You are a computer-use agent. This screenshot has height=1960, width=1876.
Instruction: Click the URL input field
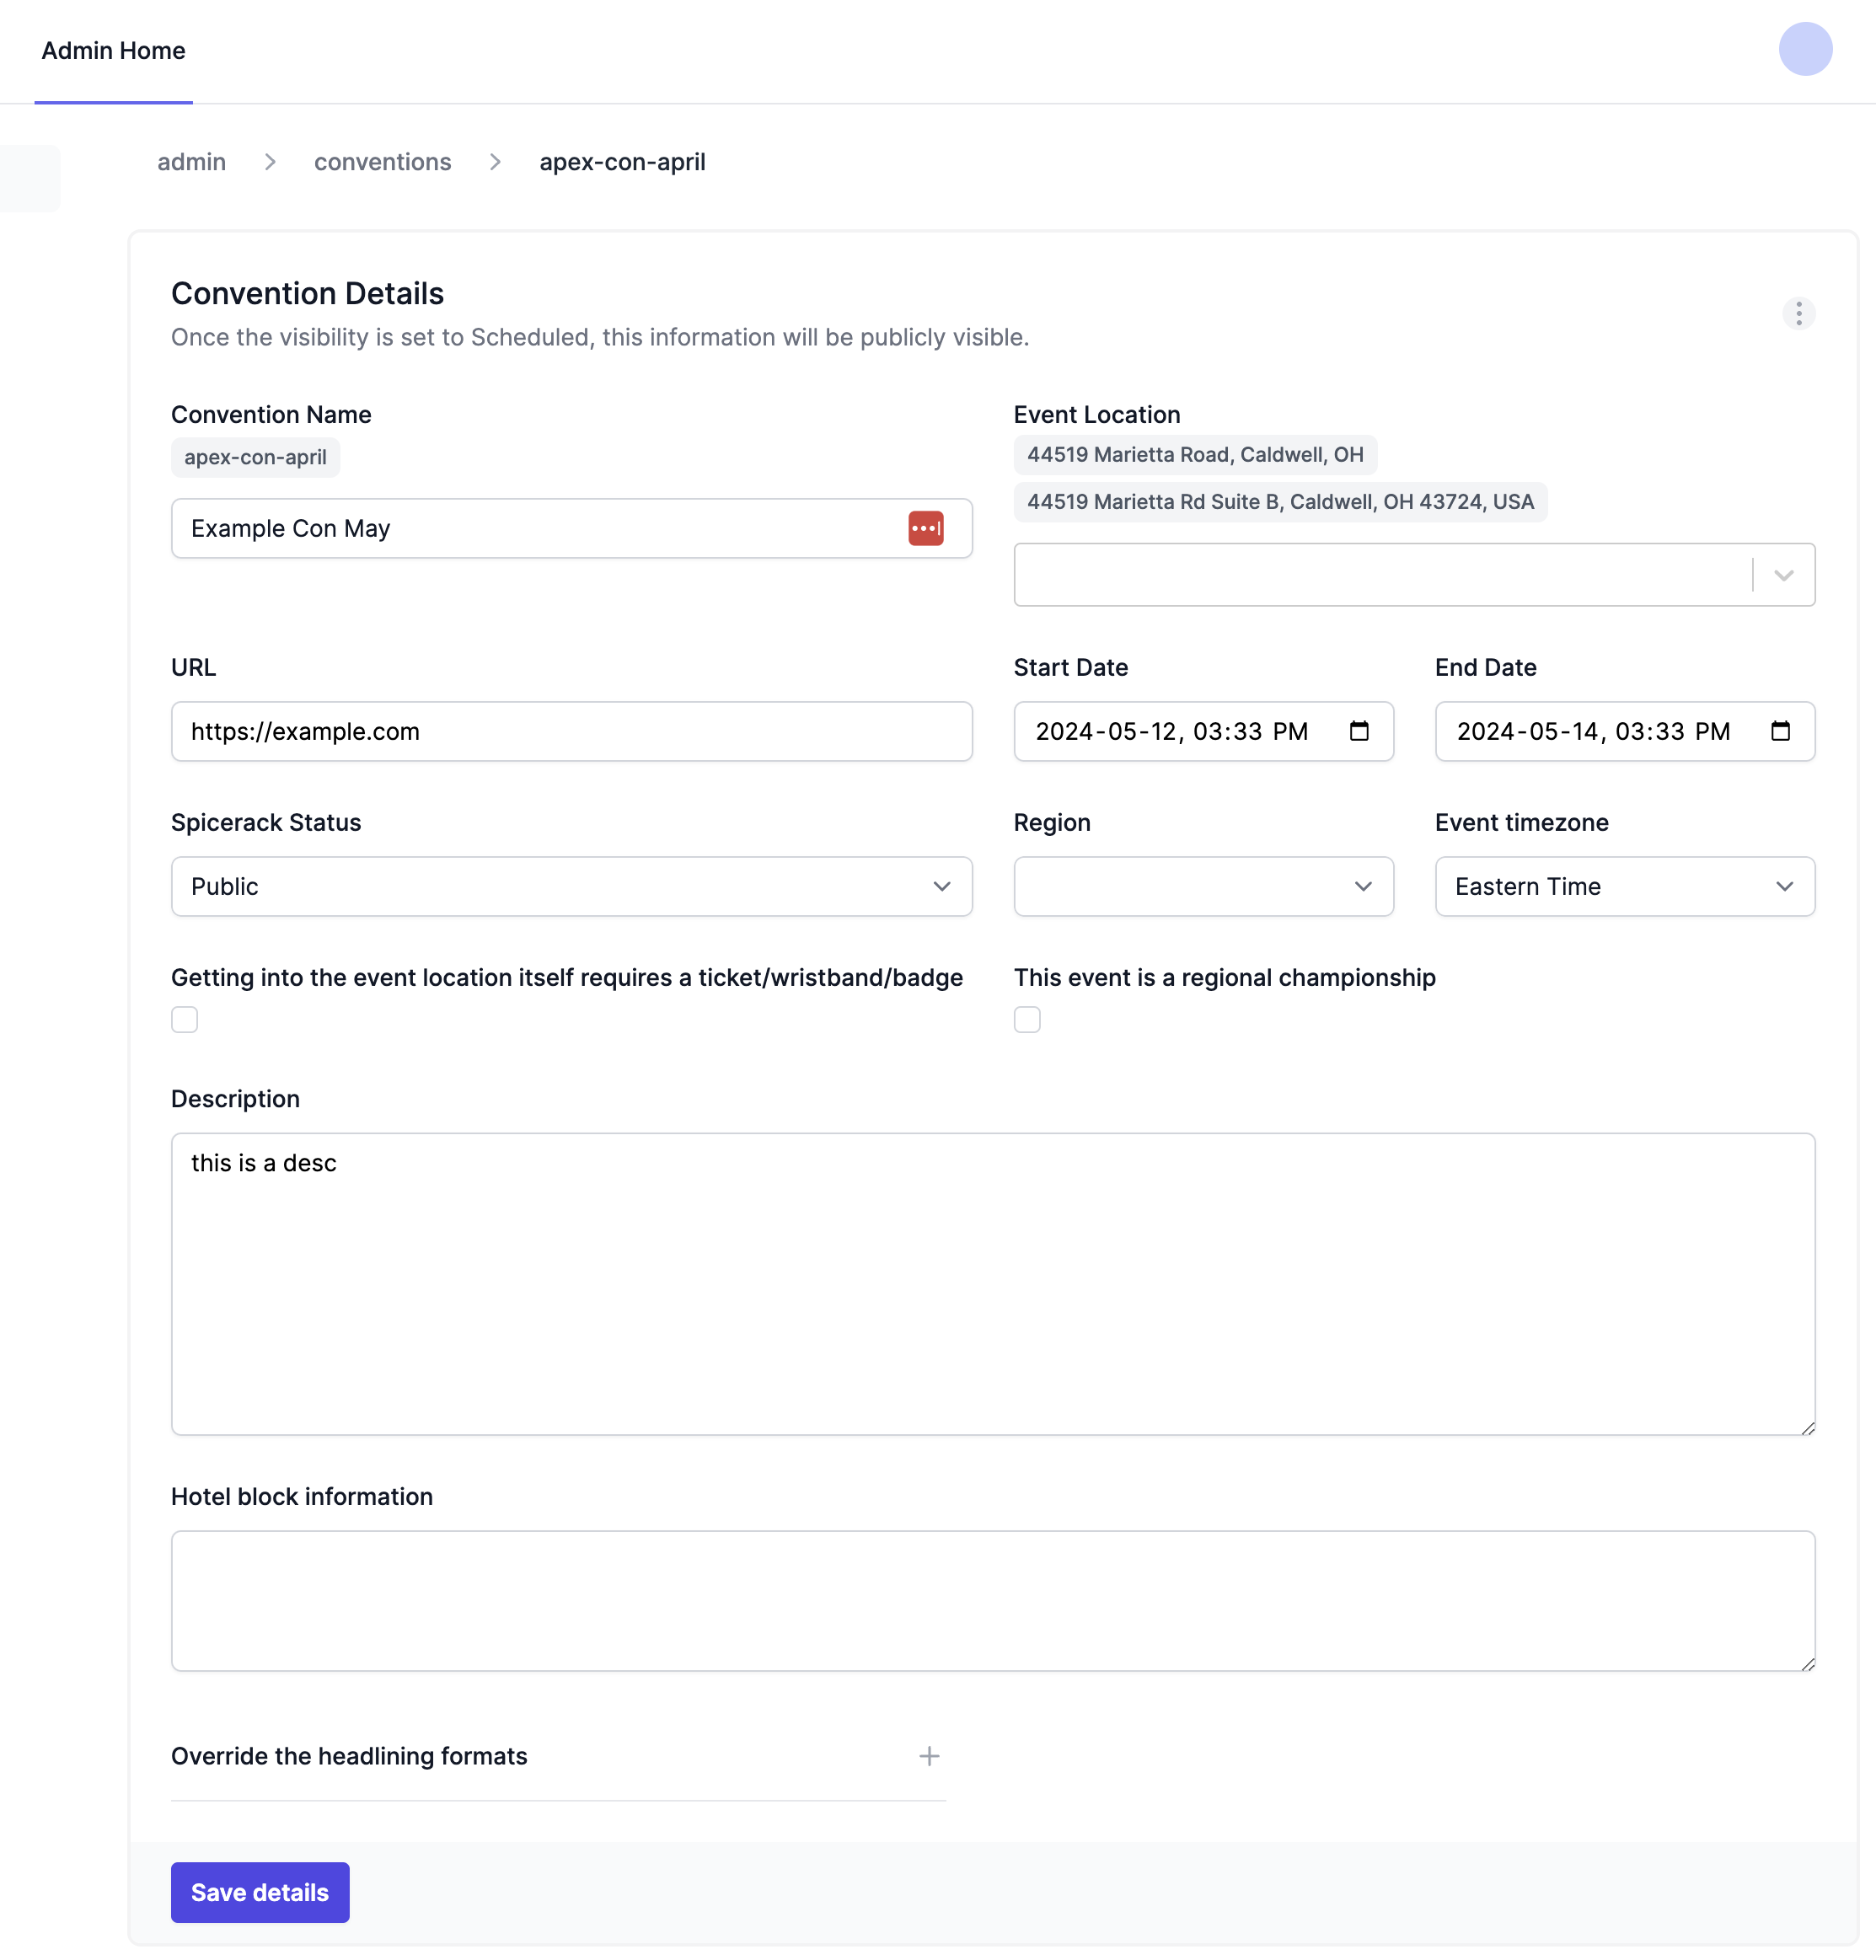point(571,731)
